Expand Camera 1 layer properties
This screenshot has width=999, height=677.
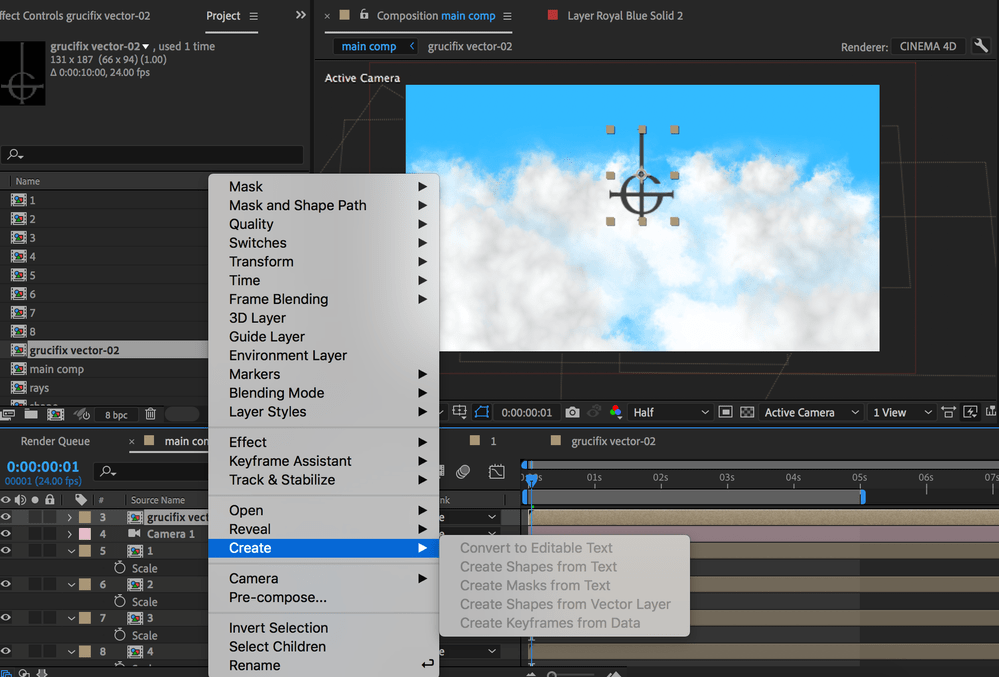(x=70, y=534)
